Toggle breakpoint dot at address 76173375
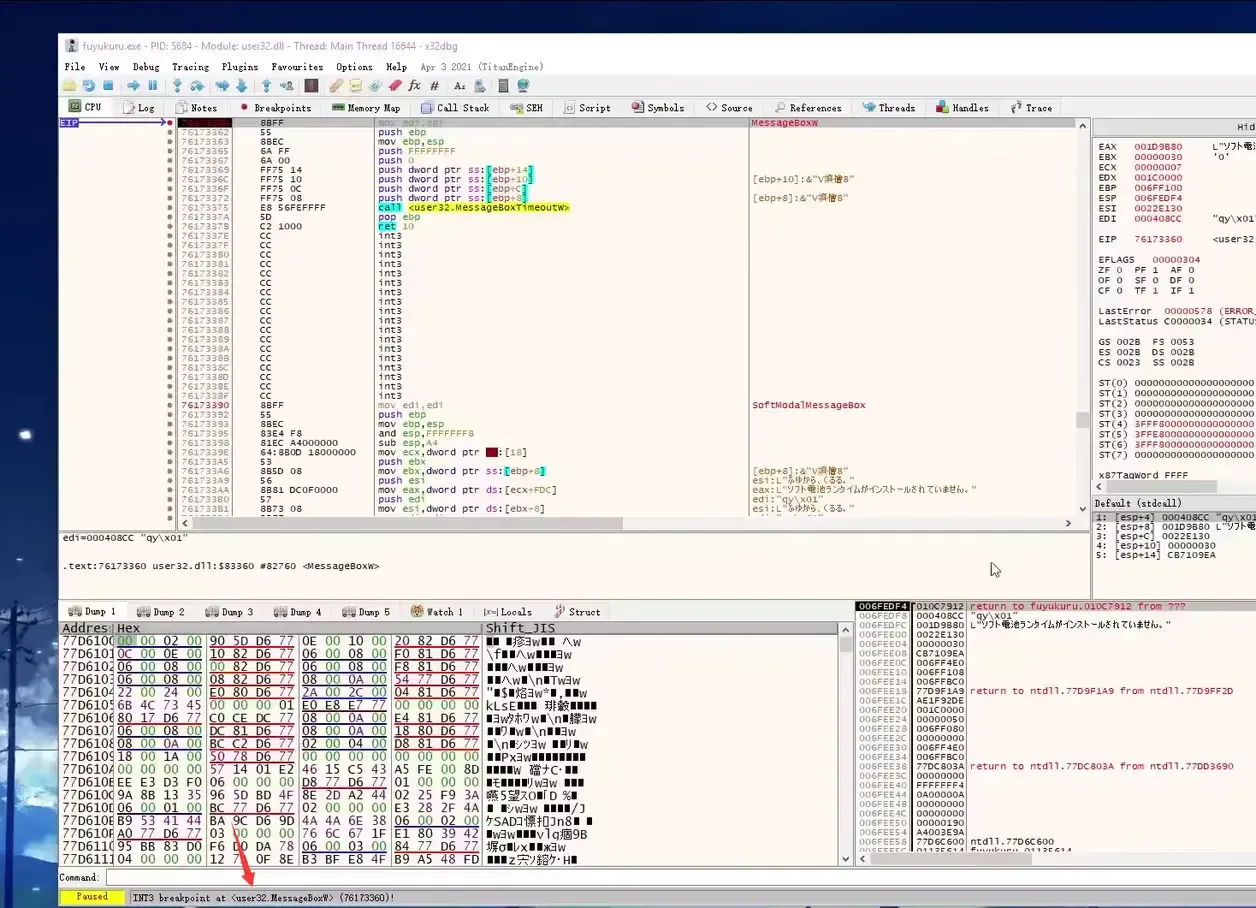Viewport: 1256px width, 908px height. point(170,207)
